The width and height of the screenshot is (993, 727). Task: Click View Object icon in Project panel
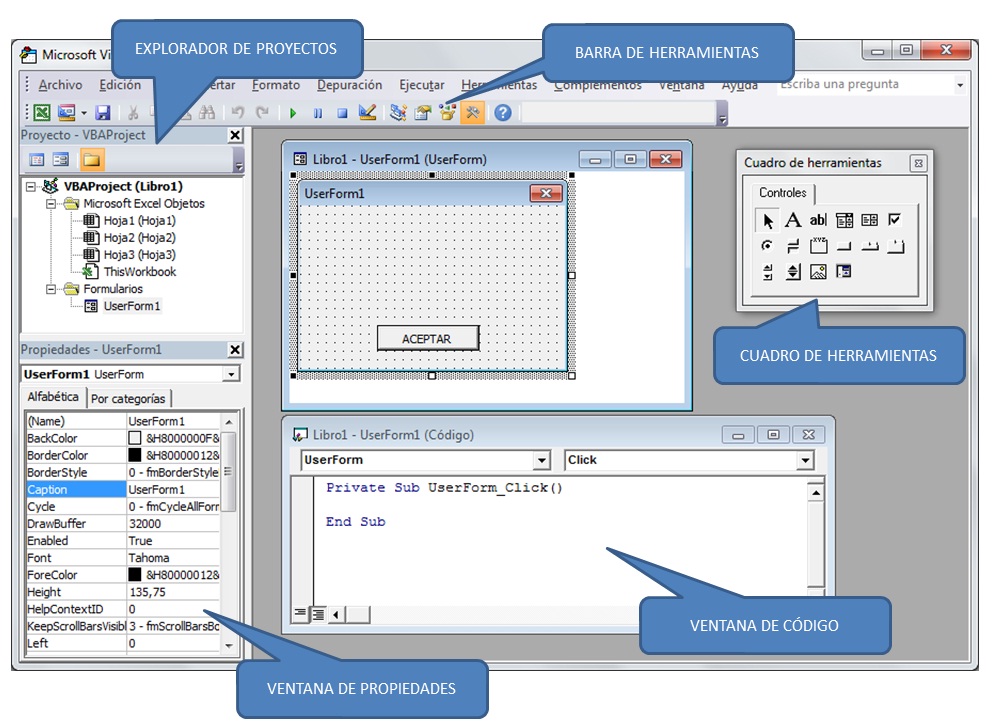(61, 160)
